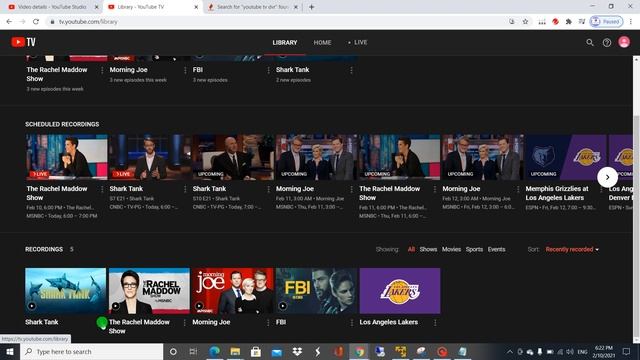640x360 pixels.
Task: Go back with the browser back arrow
Action: [x=9, y=22]
